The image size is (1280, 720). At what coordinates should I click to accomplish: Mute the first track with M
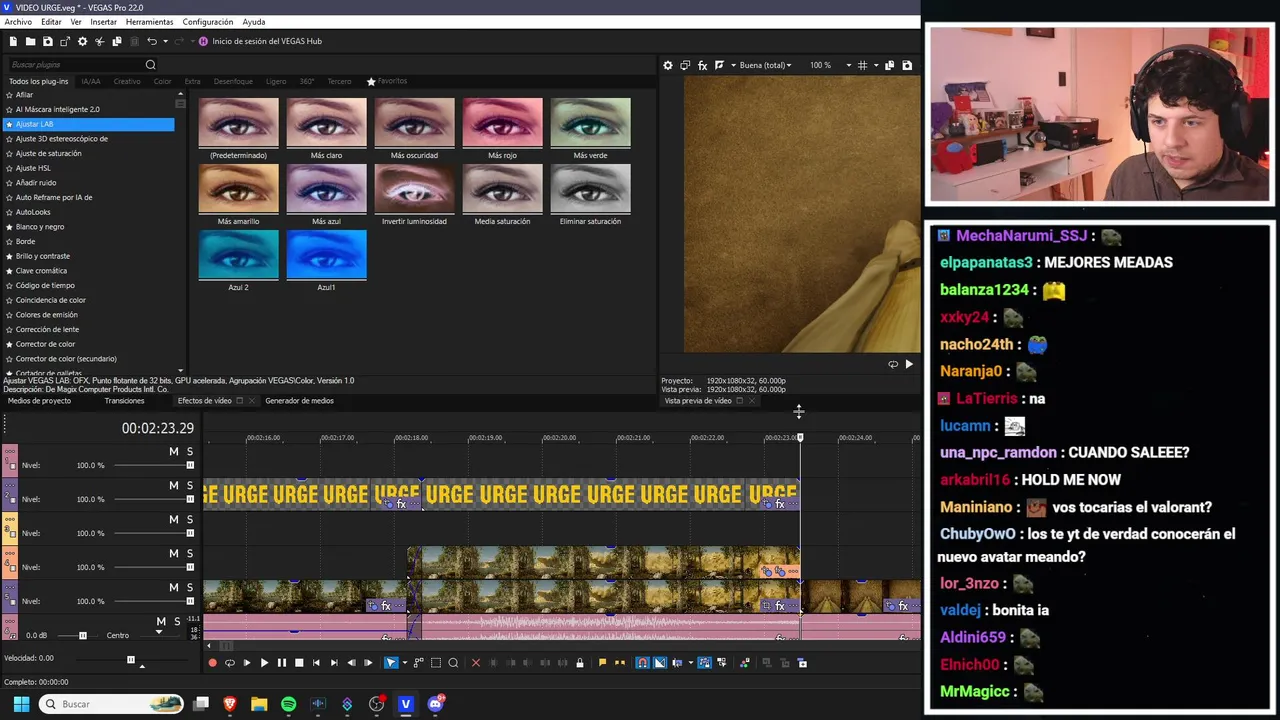pos(173,452)
